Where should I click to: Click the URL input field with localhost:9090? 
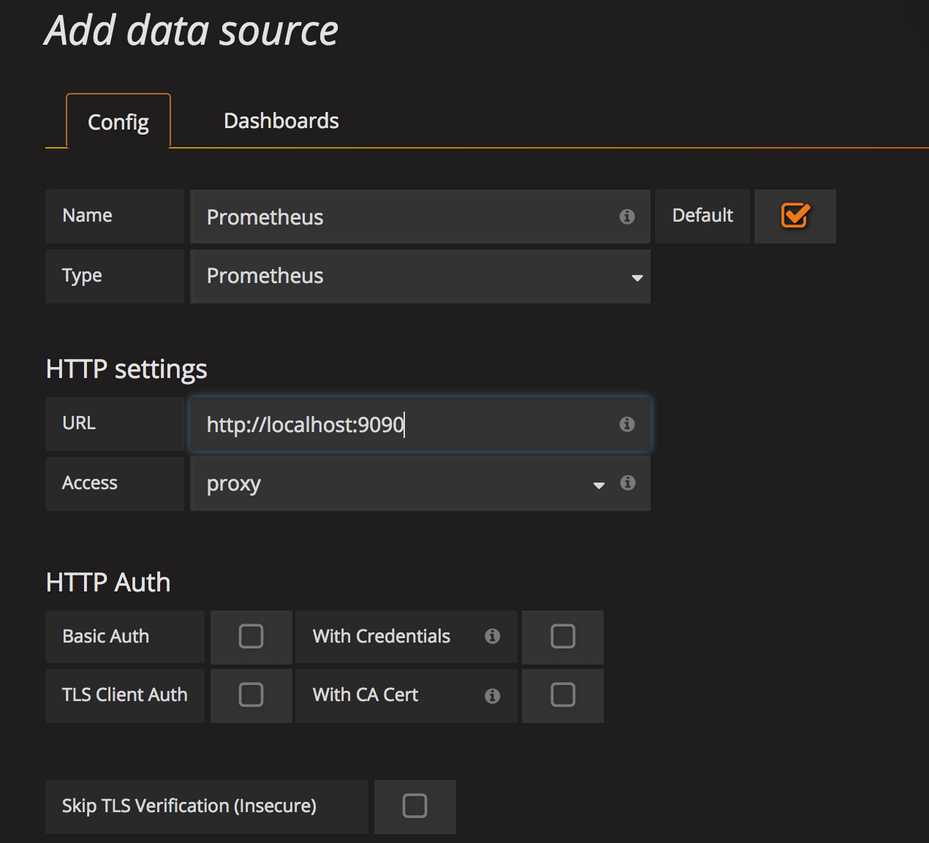420,424
